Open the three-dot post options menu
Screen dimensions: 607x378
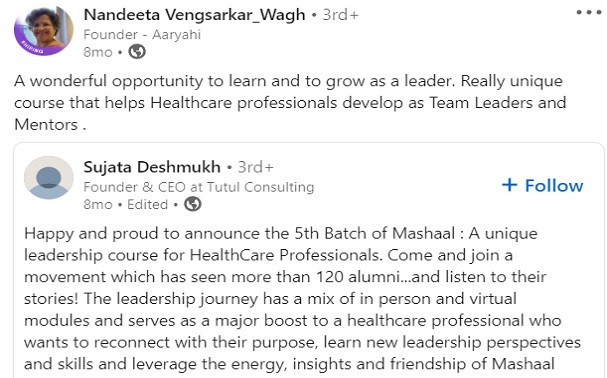[x=588, y=12]
